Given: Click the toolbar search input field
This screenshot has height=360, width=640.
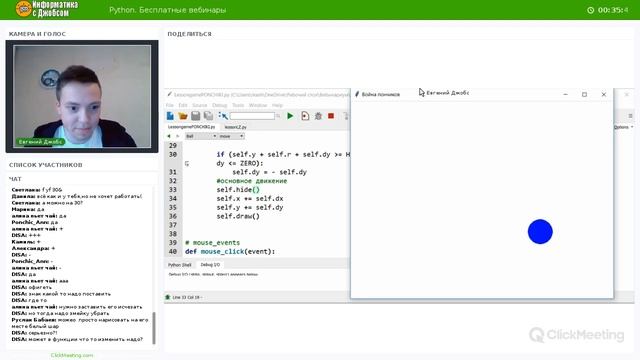Looking at the screenshot, I should click(252, 116).
